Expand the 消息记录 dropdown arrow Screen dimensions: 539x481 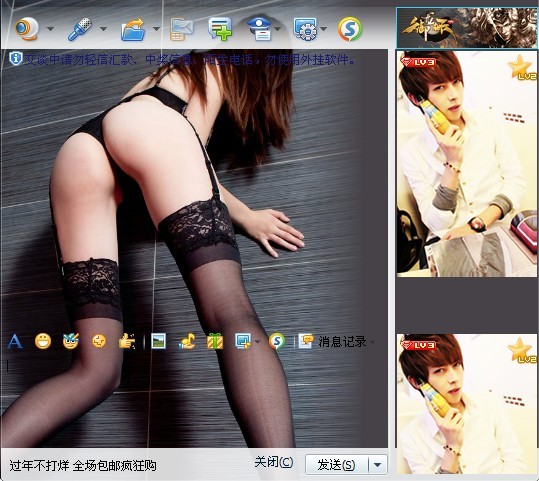click(x=372, y=342)
